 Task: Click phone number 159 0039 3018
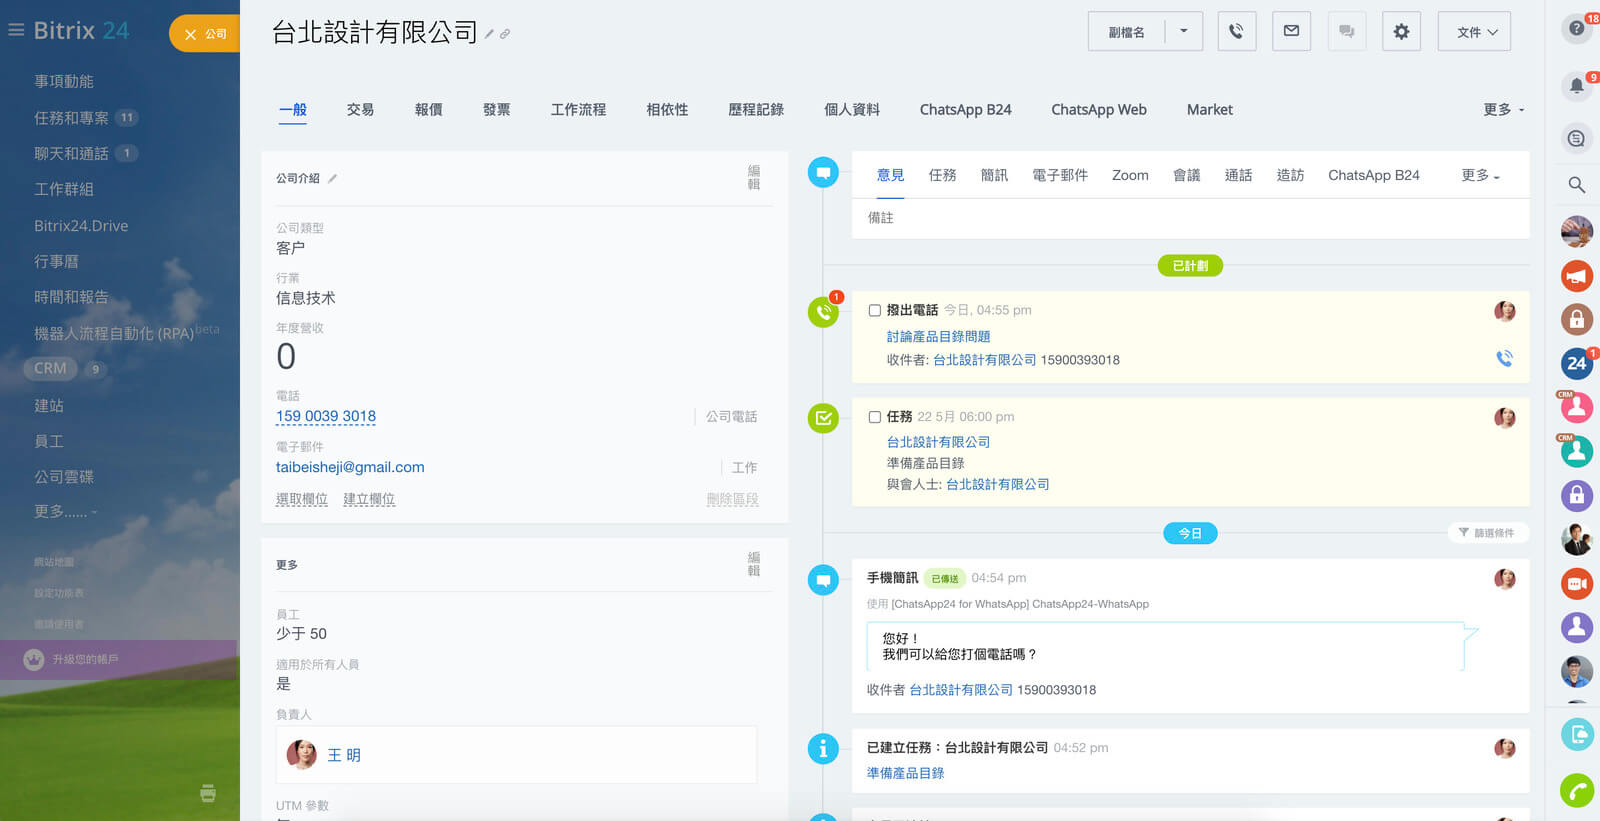[326, 417]
